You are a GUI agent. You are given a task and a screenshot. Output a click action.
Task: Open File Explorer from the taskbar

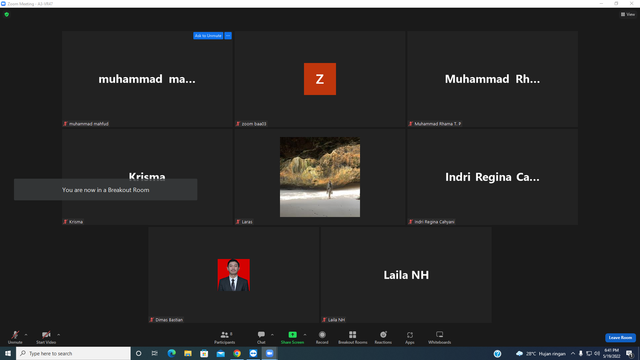[x=188, y=353]
